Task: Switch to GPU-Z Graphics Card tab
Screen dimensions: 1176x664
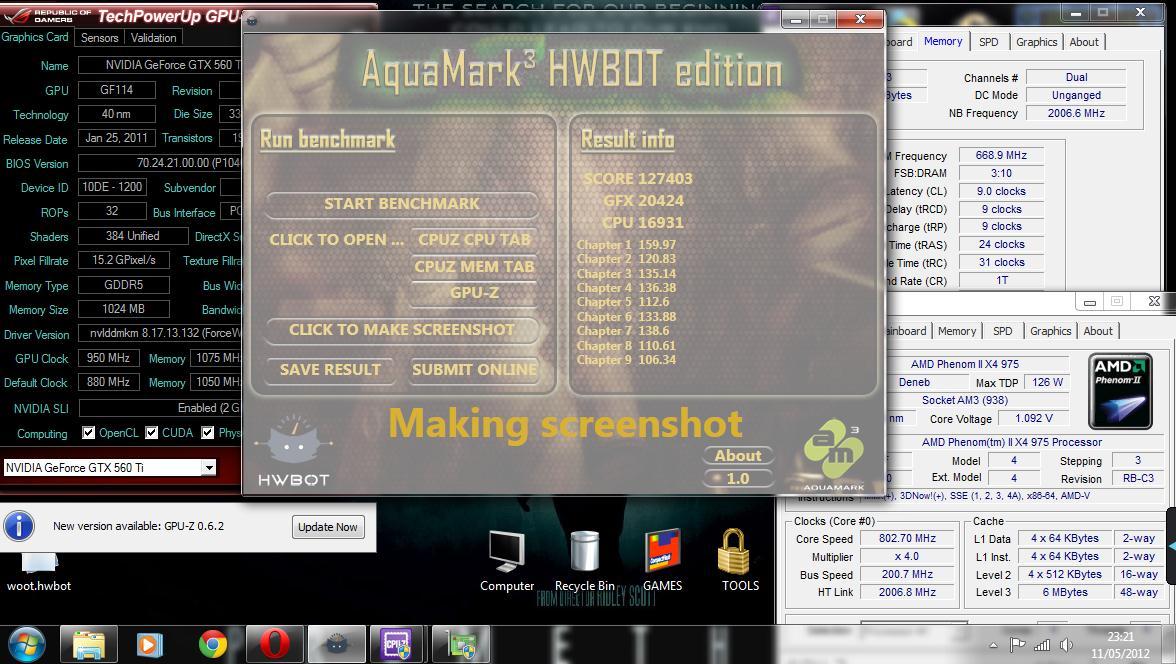Action: click(35, 37)
